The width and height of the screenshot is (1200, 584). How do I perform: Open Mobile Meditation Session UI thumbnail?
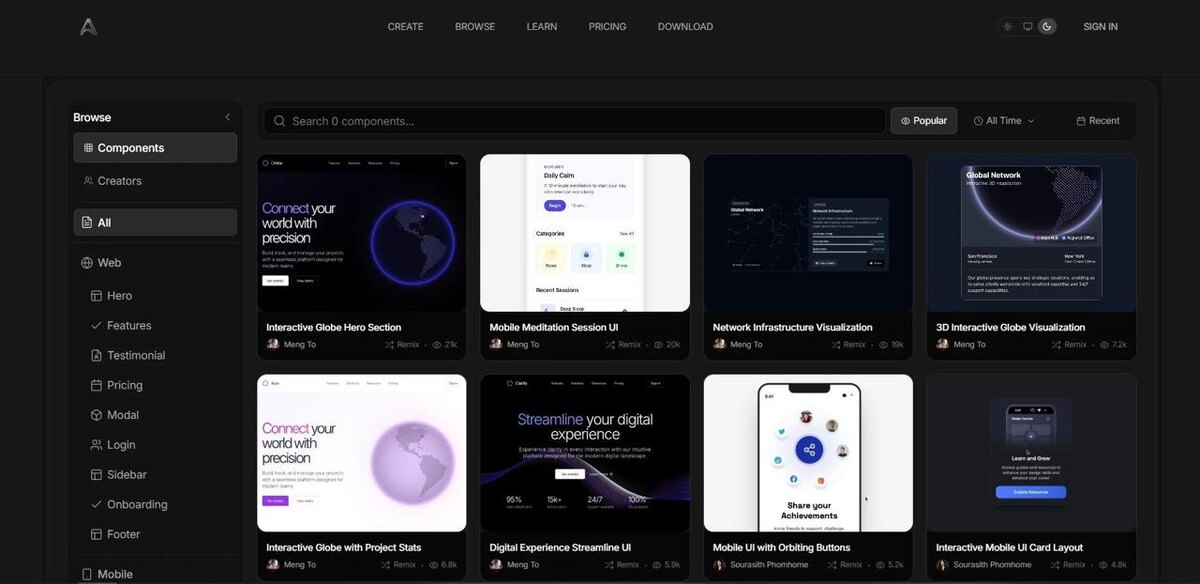click(585, 233)
